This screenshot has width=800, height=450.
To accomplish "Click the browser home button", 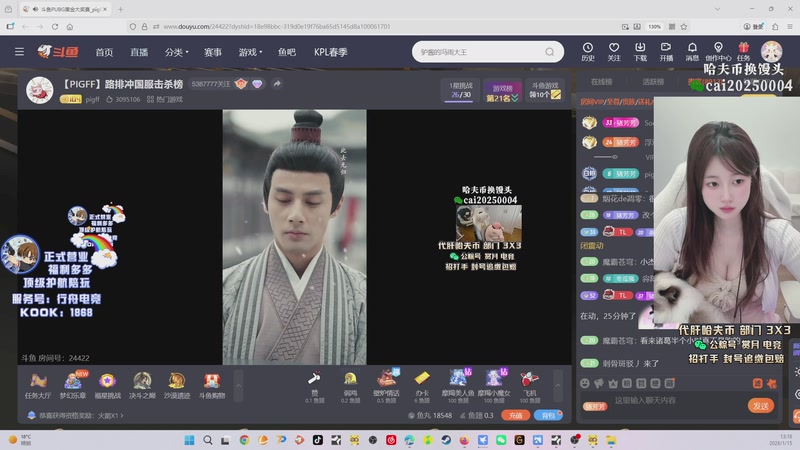I will (x=70, y=27).
